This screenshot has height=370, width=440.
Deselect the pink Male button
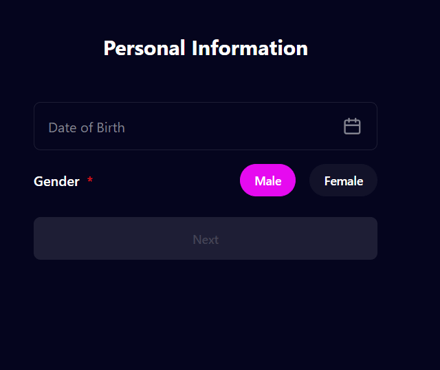268,180
